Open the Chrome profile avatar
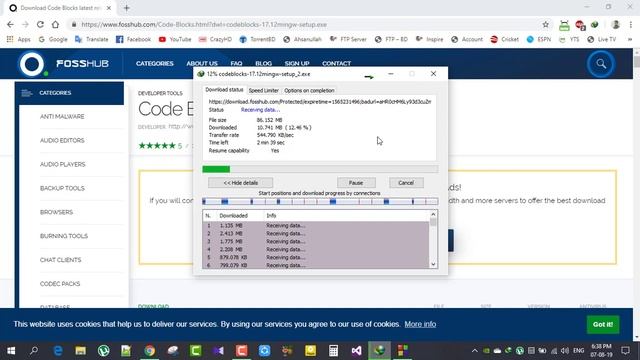This screenshot has width=640, height=360. [616, 24]
